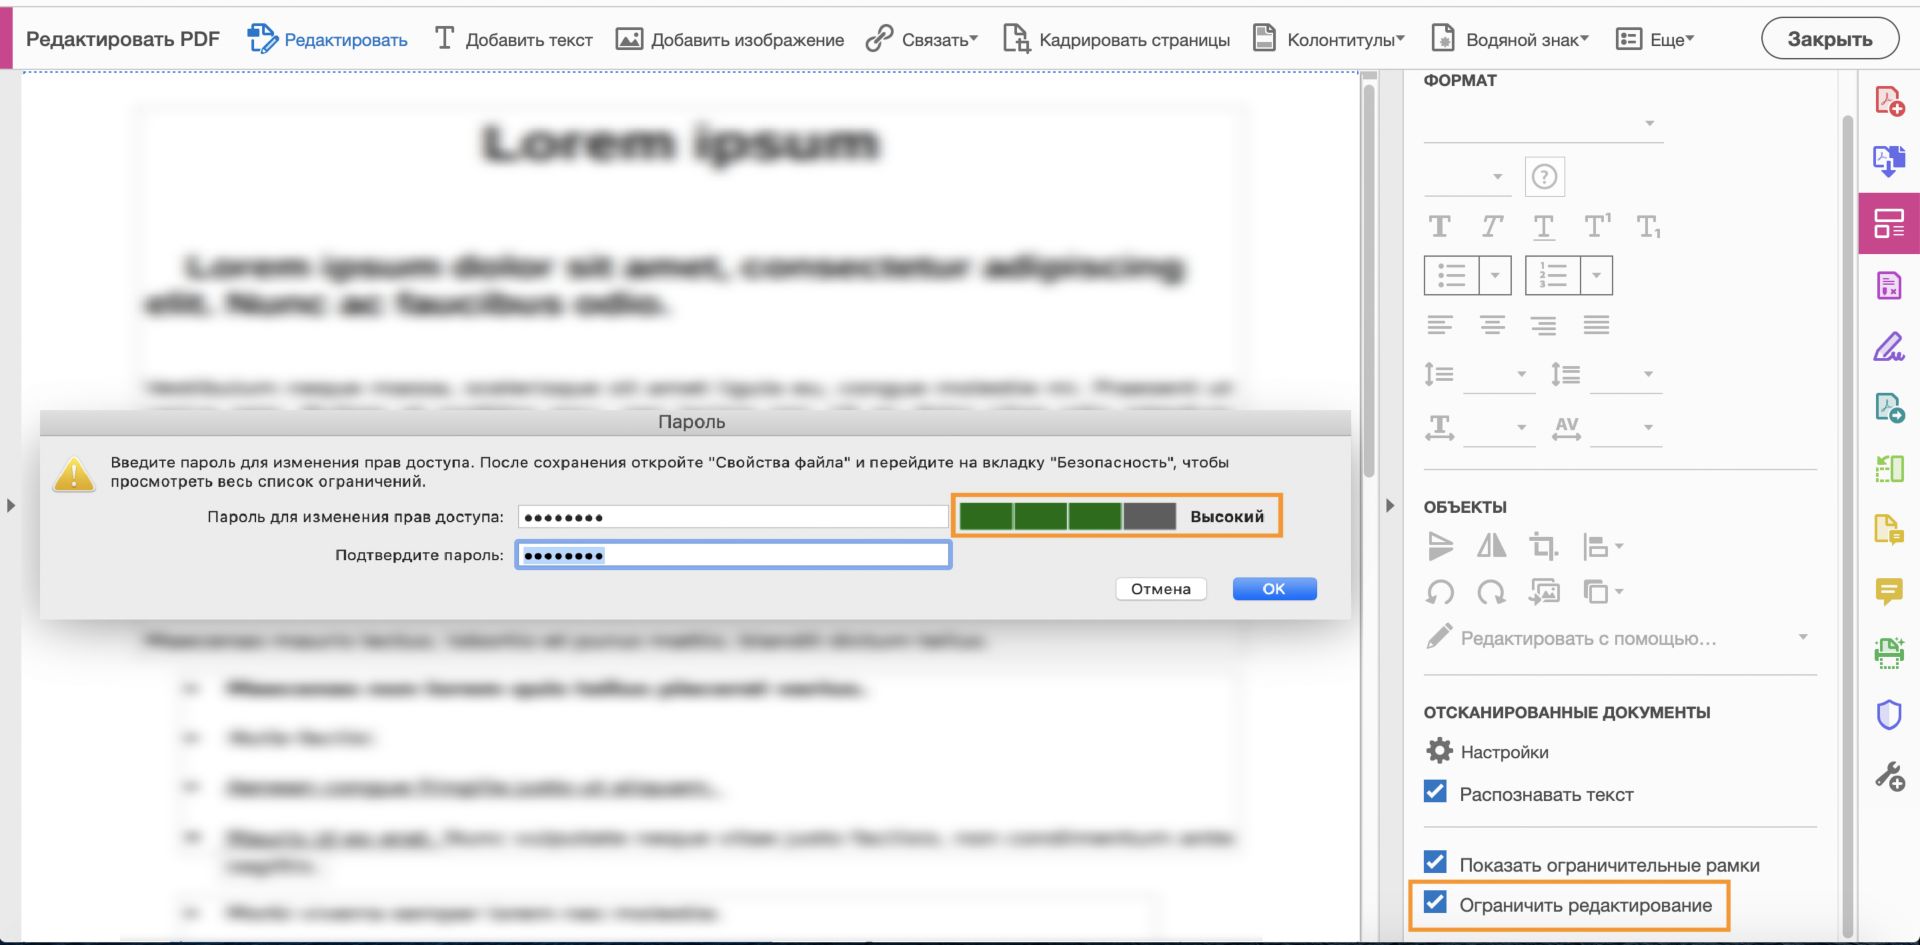Rotate object clockwise icon
Viewport: 1920px width, 945px height.
tap(1491, 593)
